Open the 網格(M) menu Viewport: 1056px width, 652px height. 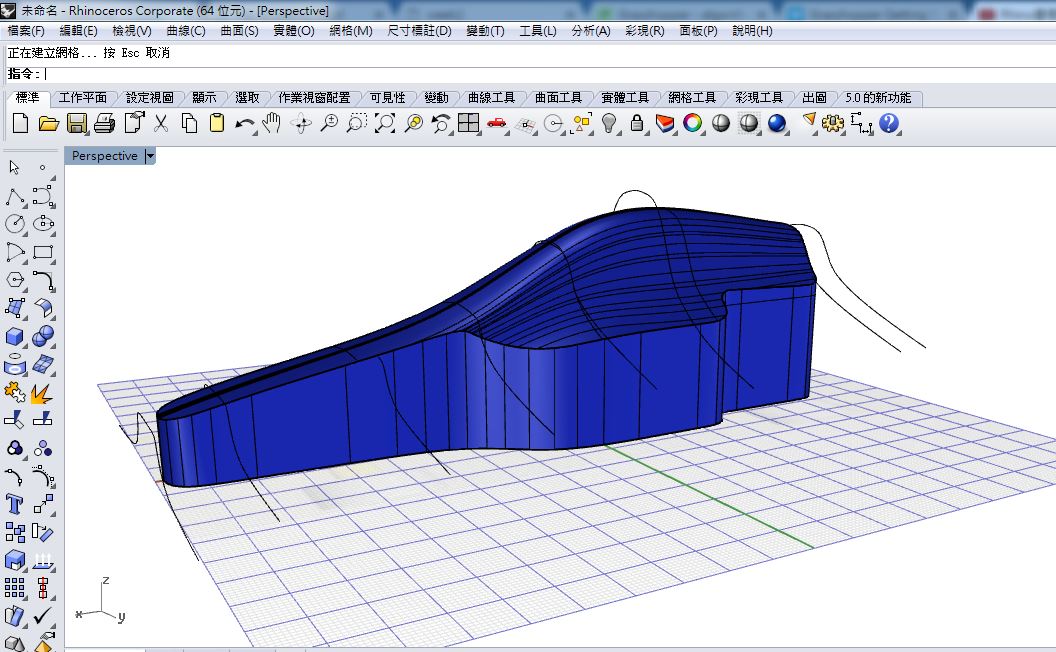[x=351, y=31]
